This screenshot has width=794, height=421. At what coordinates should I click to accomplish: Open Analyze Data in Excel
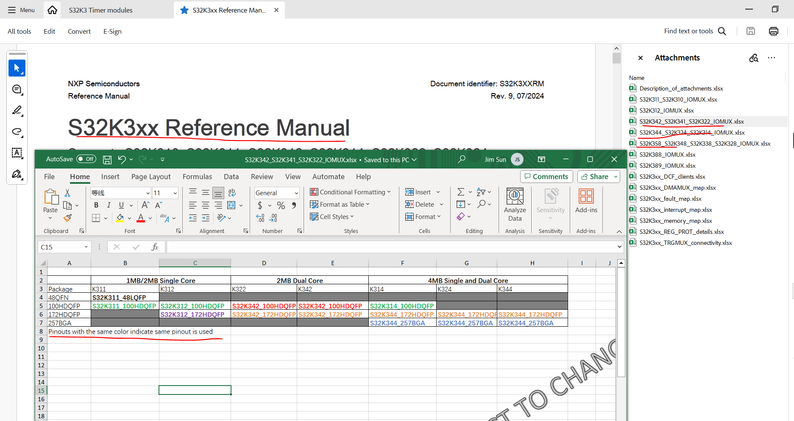pos(514,205)
